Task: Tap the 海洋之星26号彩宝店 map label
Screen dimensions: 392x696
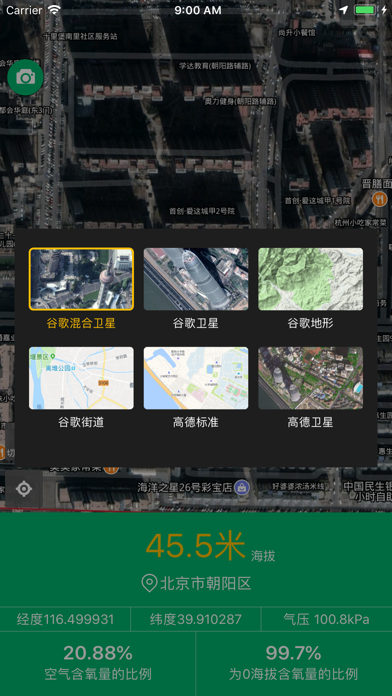Action: [185, 487]
